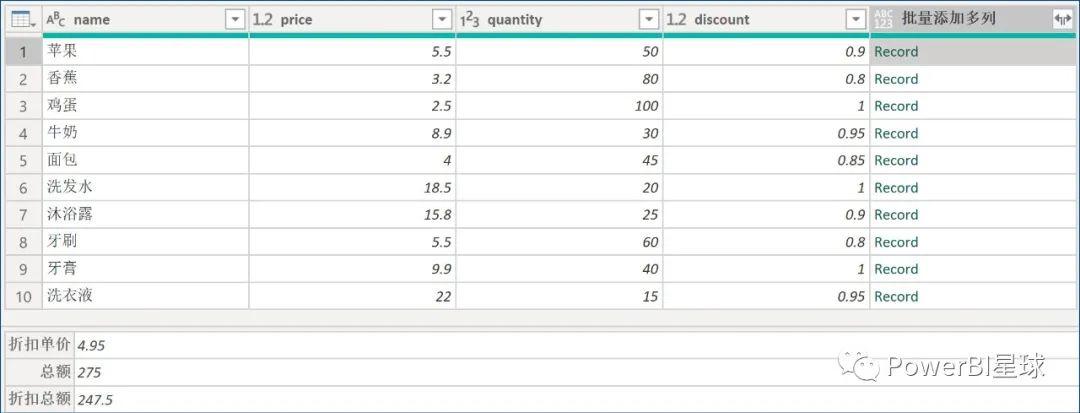Viewport: 1080px width, 413px height.
Task: Open the Record link in the 鸡蛋 row
Action: [896, 106]
